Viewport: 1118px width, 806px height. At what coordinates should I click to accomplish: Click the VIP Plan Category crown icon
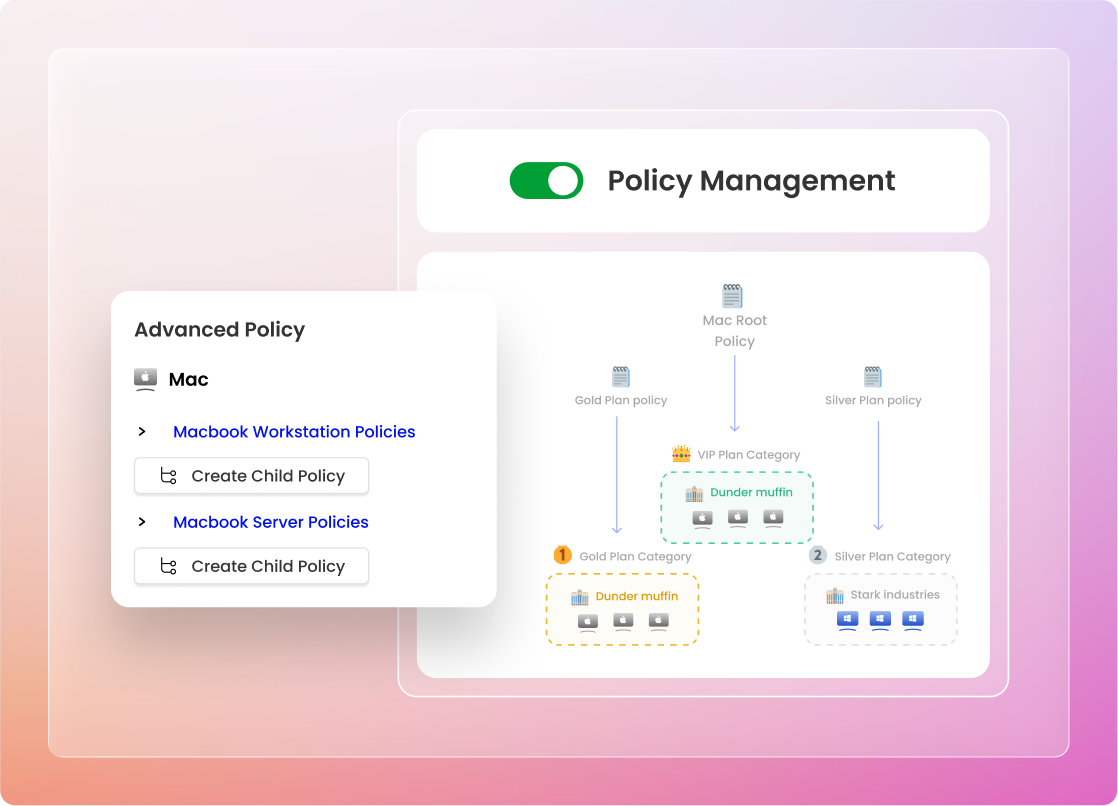pyautogui.click(x=682, y=454)
